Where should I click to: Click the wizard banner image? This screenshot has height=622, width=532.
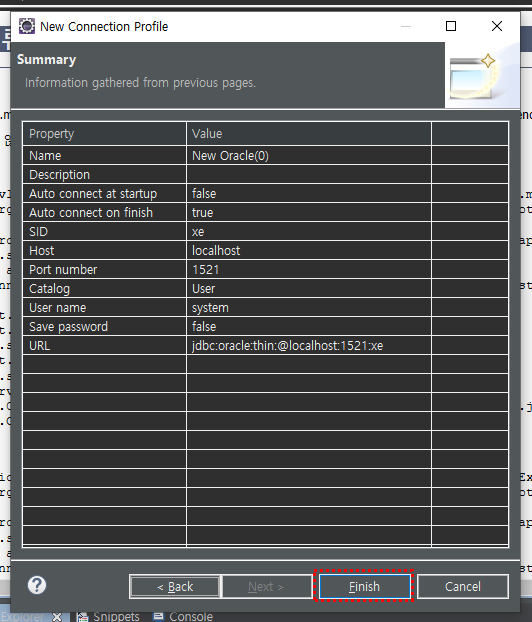(x=482, y=75)
